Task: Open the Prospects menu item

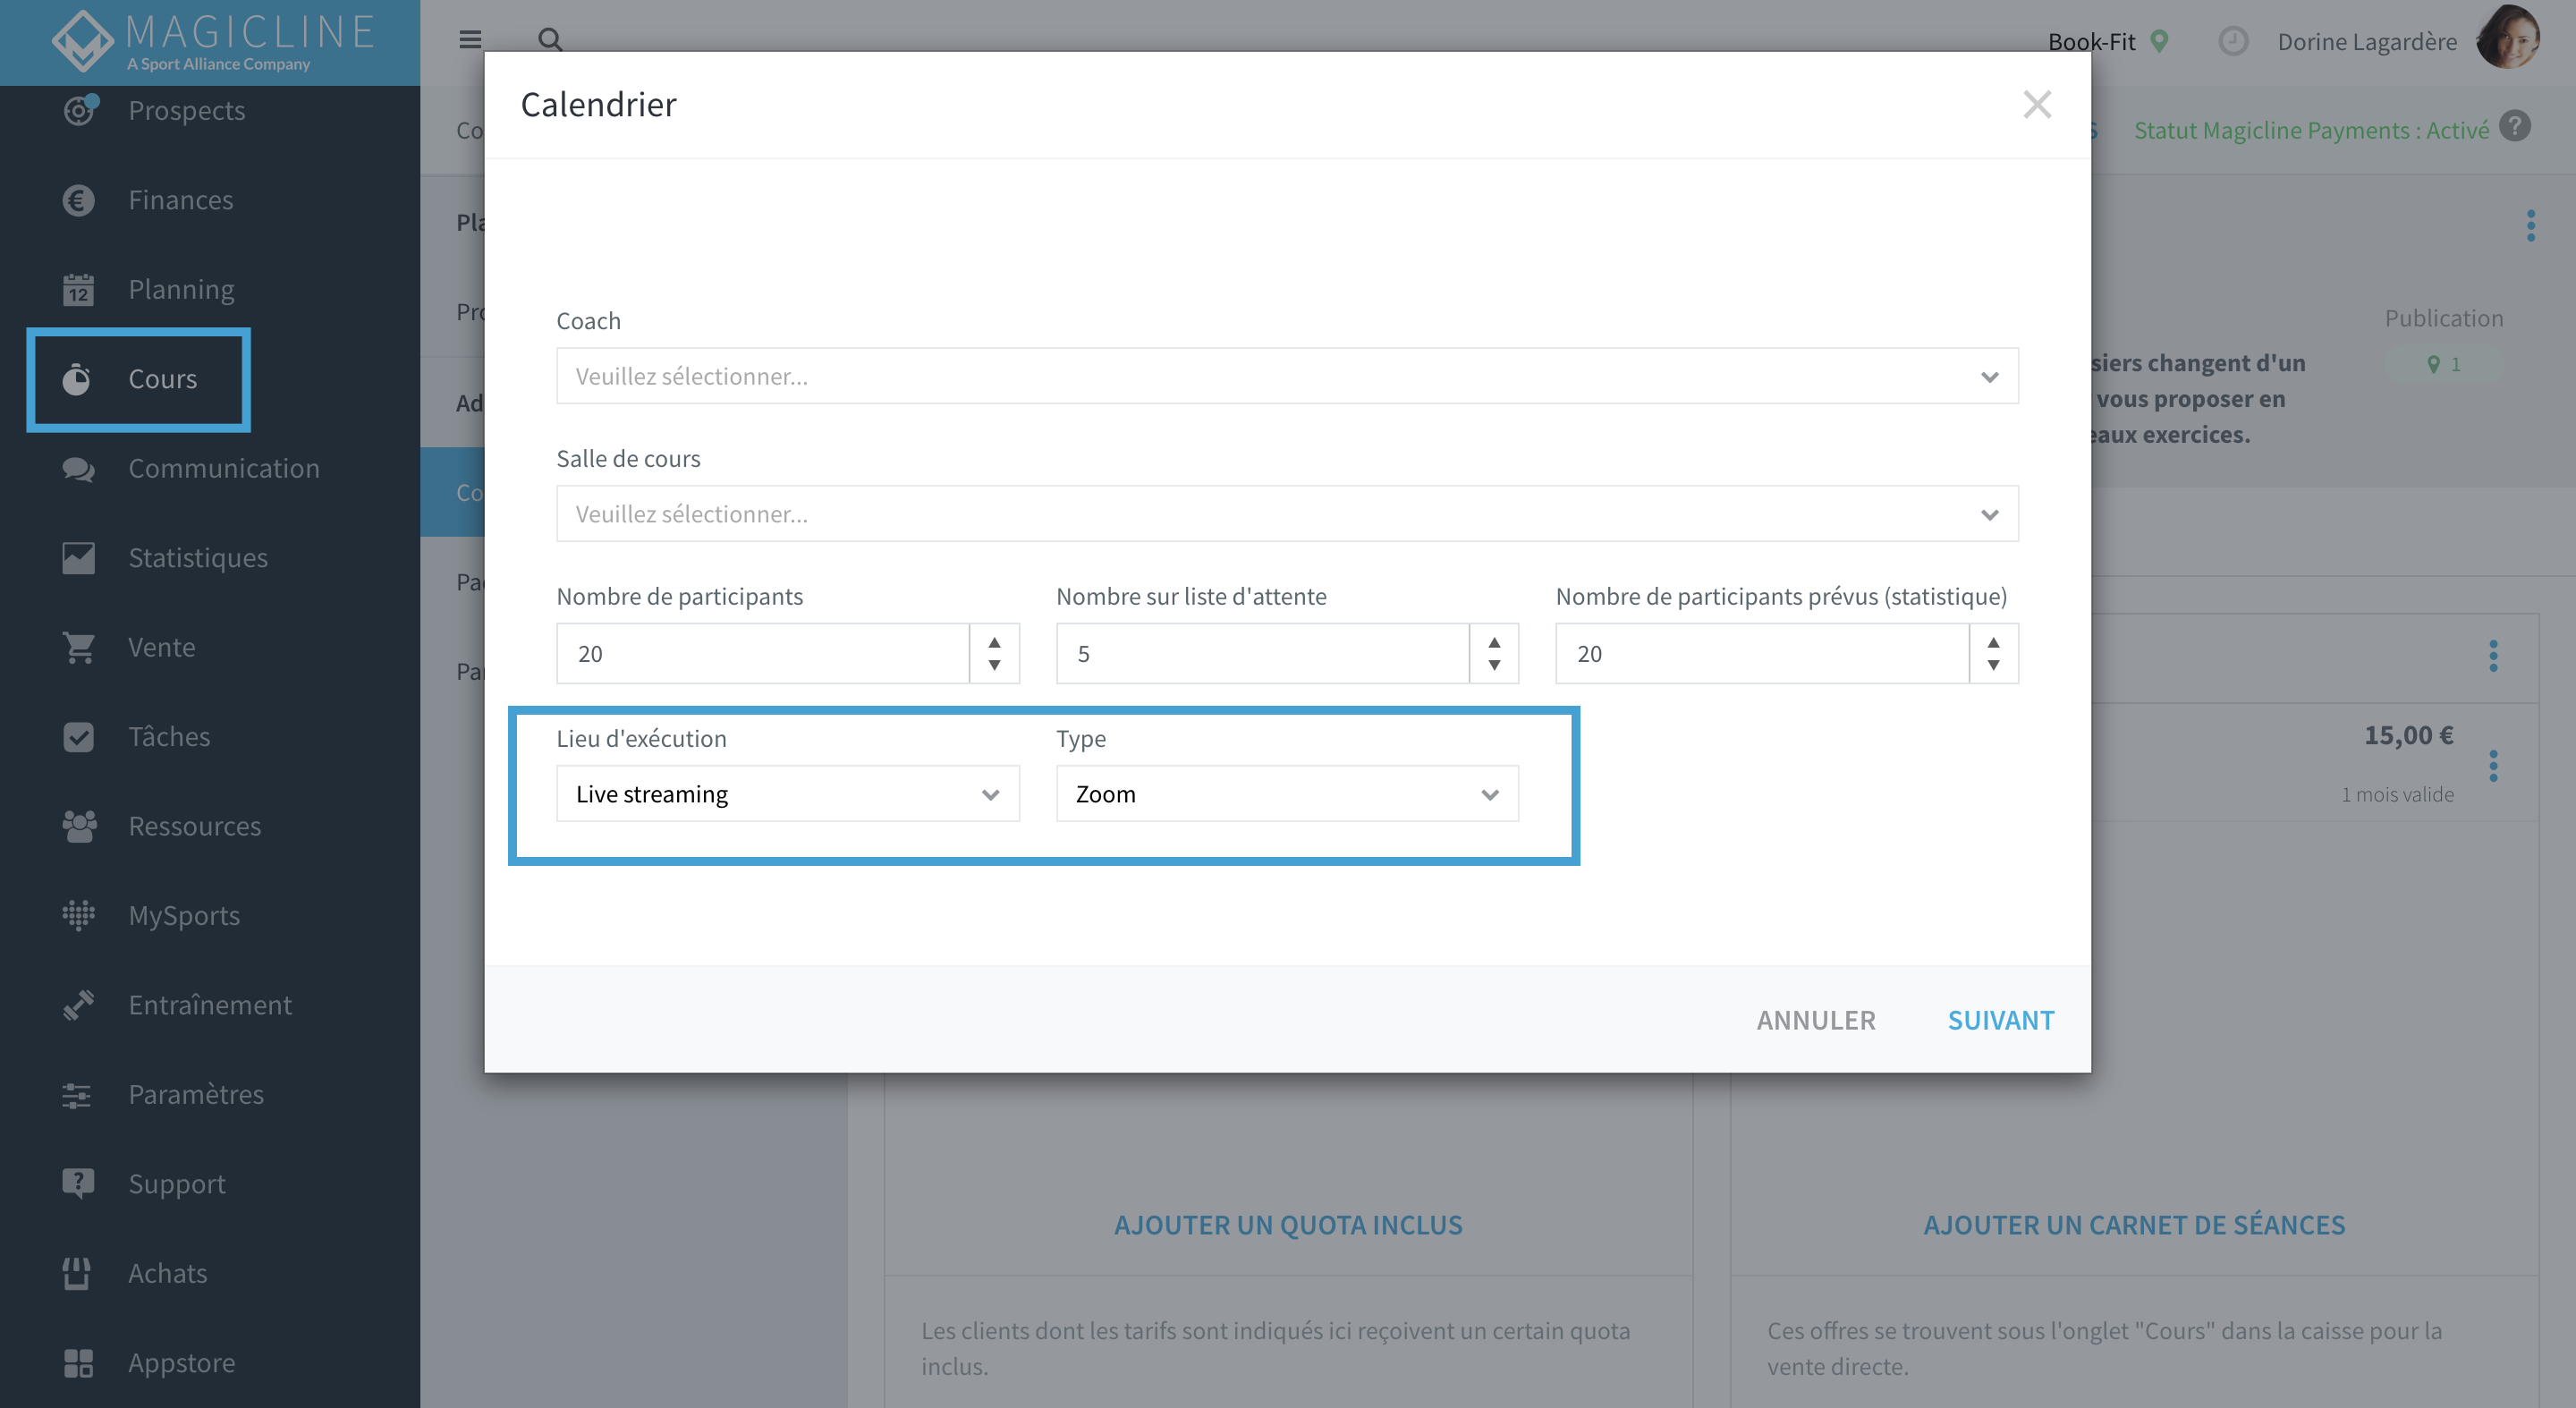Action: click(187, 110)
